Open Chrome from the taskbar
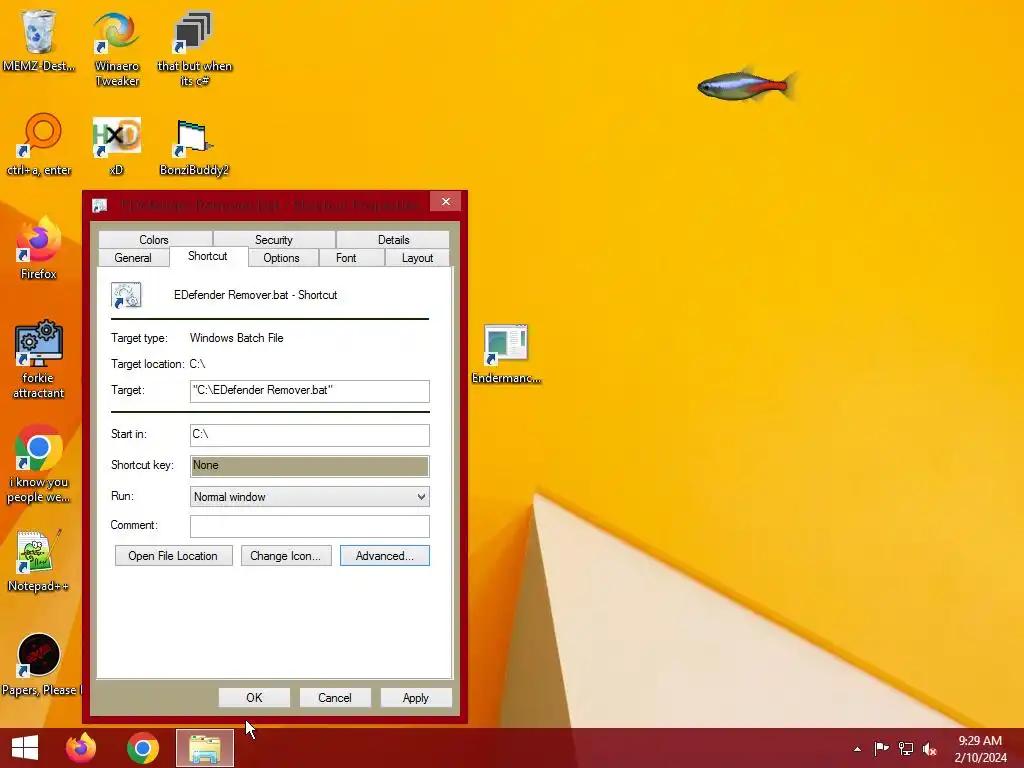1024x768 pixels. click(x=143, y=748)
